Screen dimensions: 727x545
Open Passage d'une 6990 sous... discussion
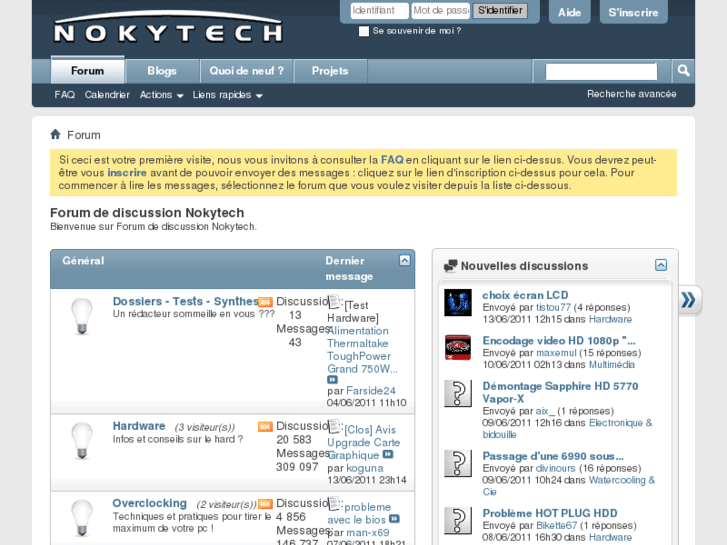point(553,456)
